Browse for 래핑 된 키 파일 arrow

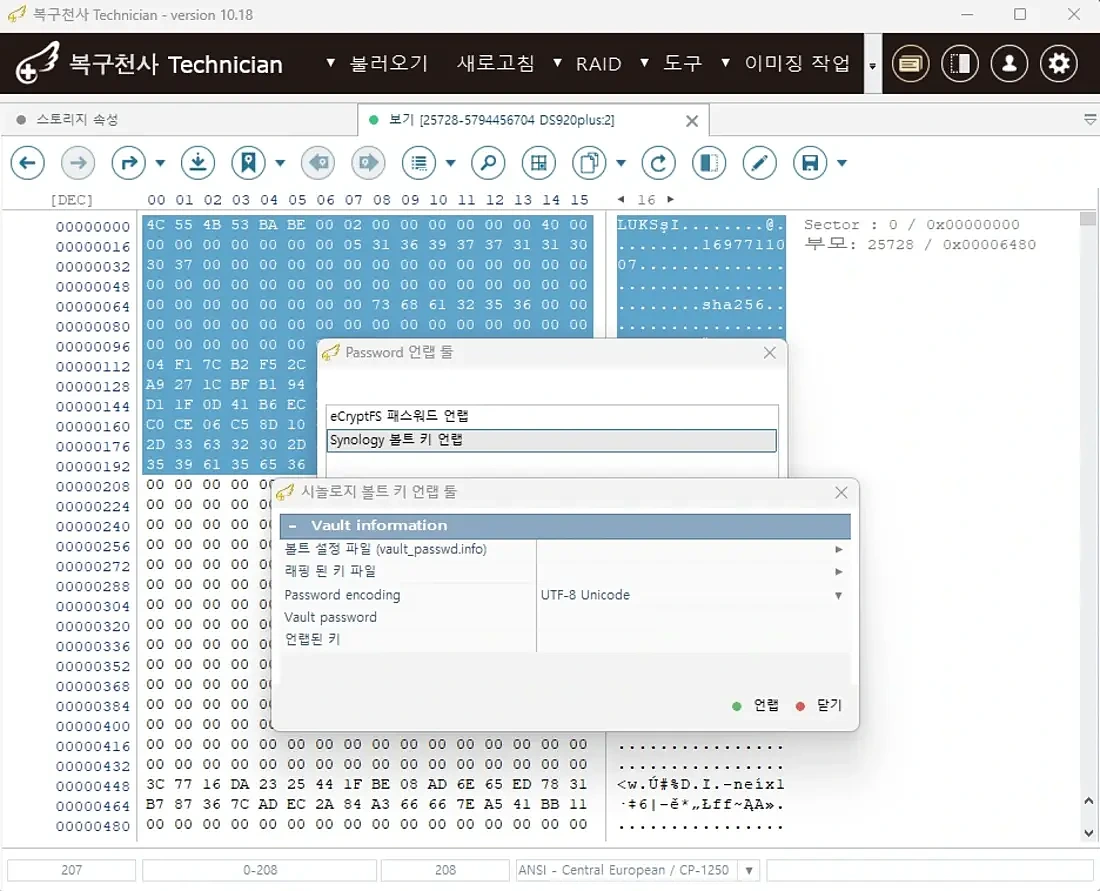838,572
